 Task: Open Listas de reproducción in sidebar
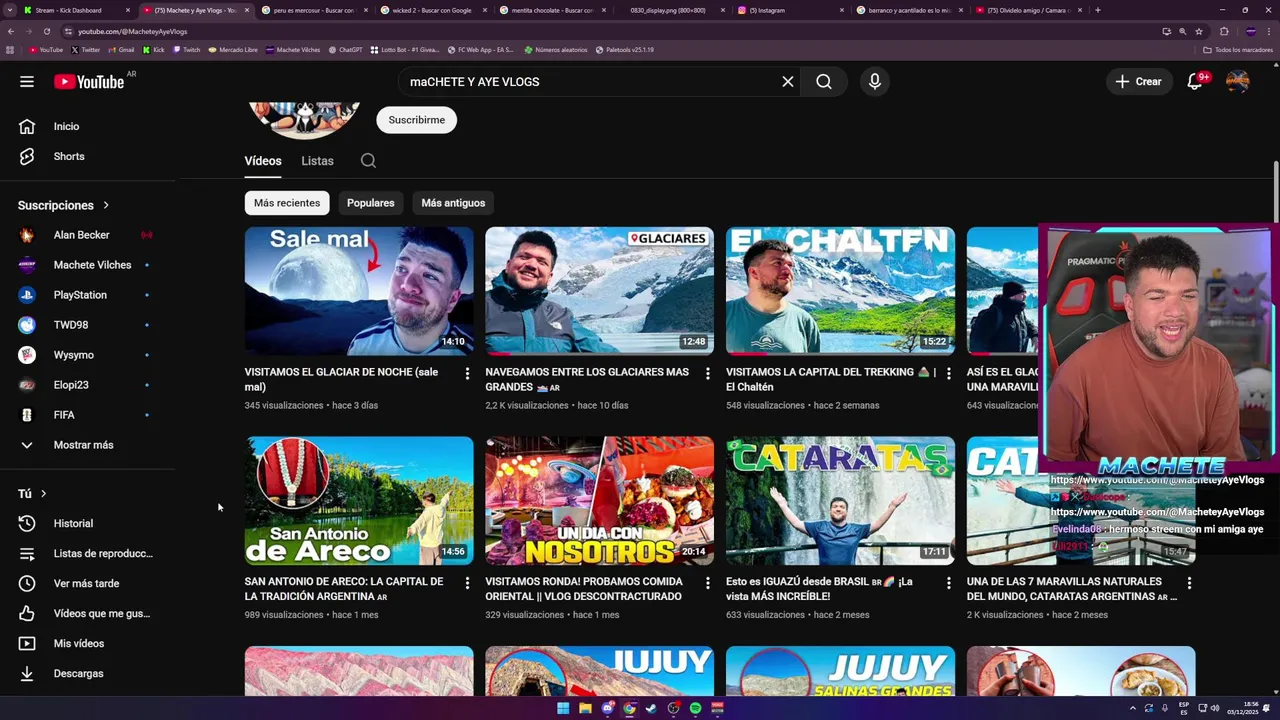pyautogui.click(x=87, y=553)
